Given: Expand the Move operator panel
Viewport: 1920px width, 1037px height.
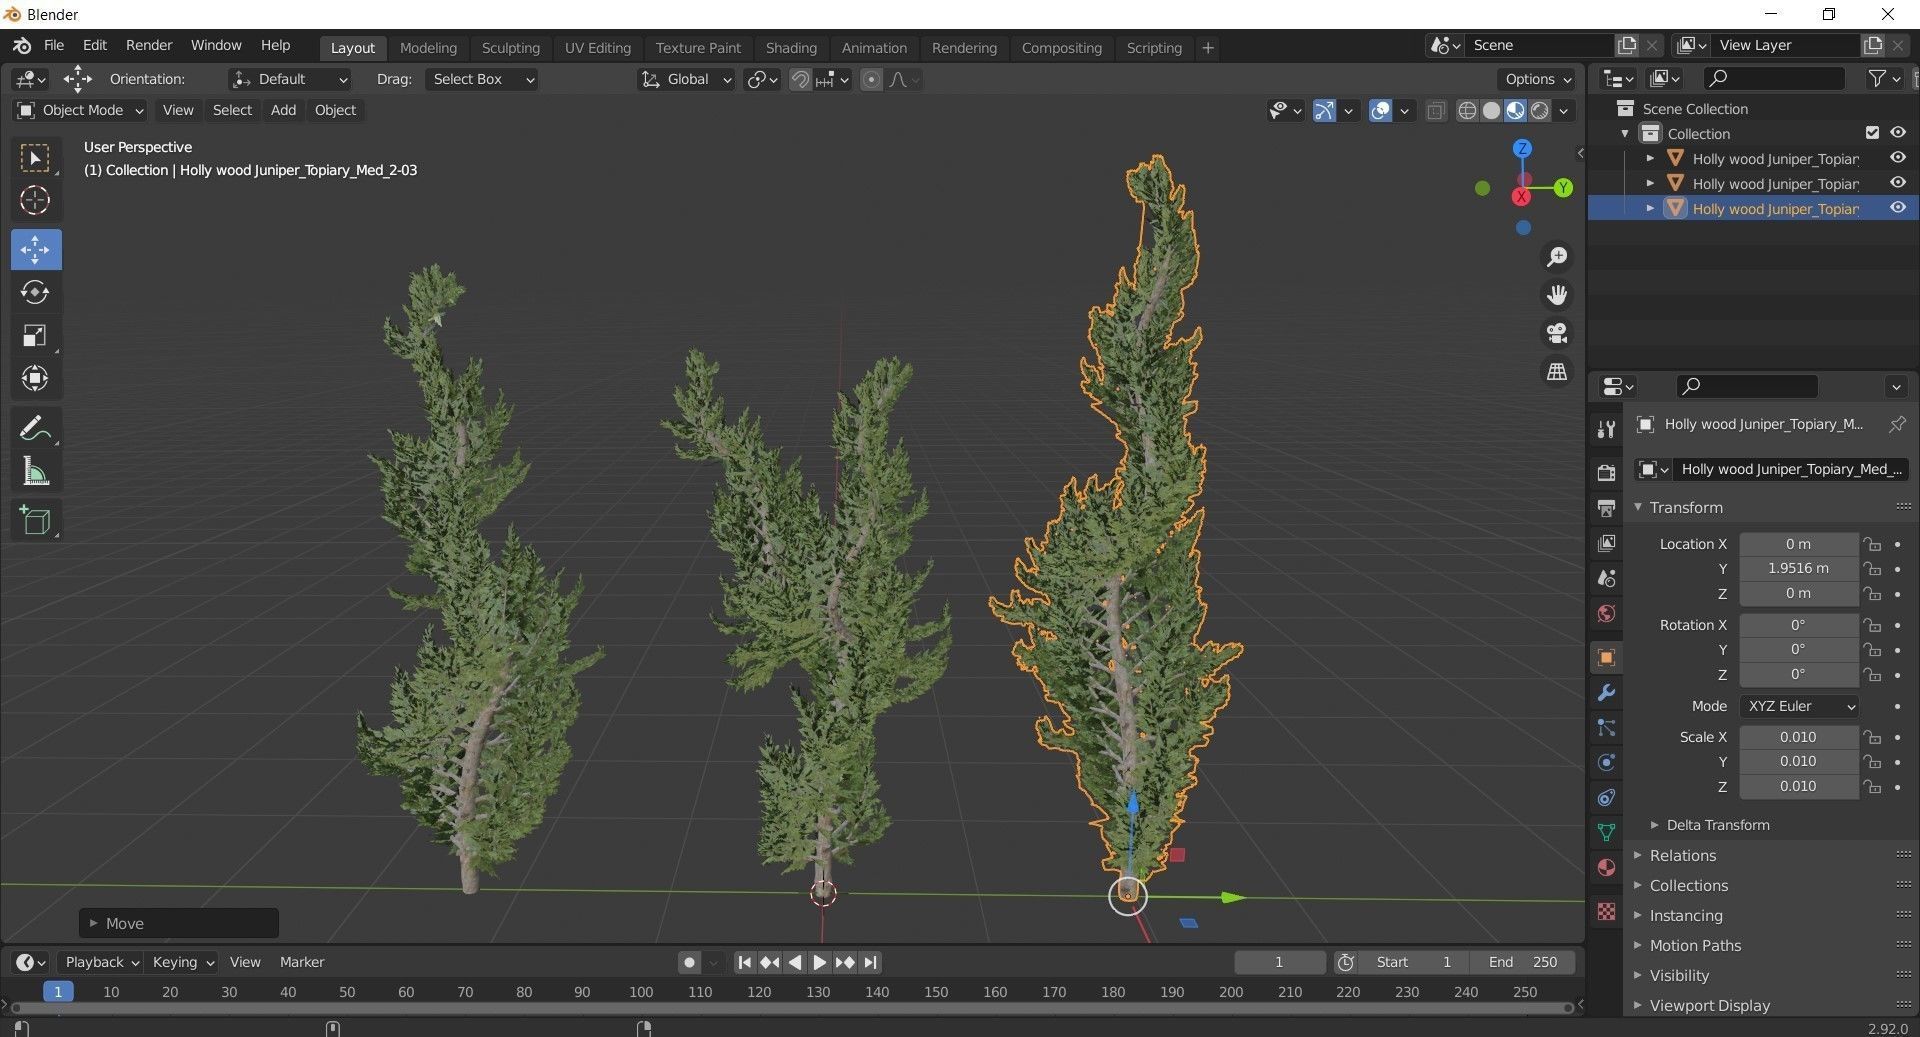Looking at the screenshot, I should pos(179,923).
